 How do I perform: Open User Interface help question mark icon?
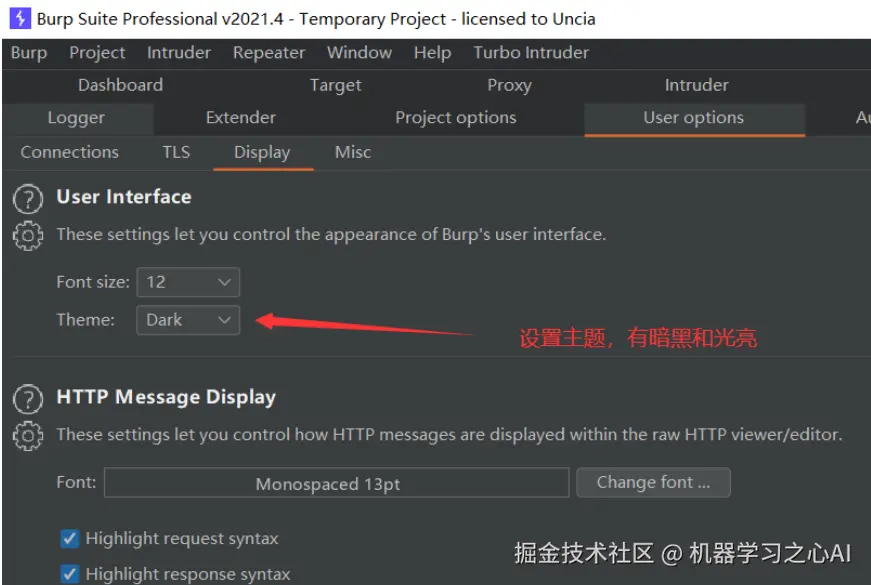pyautogui.click(x=28, y=199)
